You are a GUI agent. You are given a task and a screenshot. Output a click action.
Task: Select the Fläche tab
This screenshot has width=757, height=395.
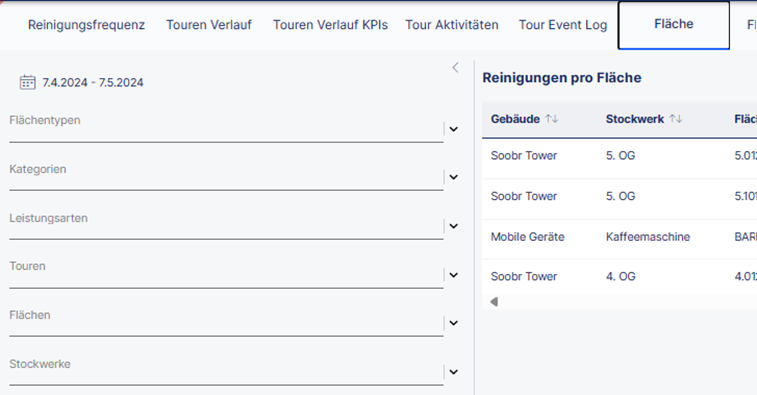coord(674,25)
